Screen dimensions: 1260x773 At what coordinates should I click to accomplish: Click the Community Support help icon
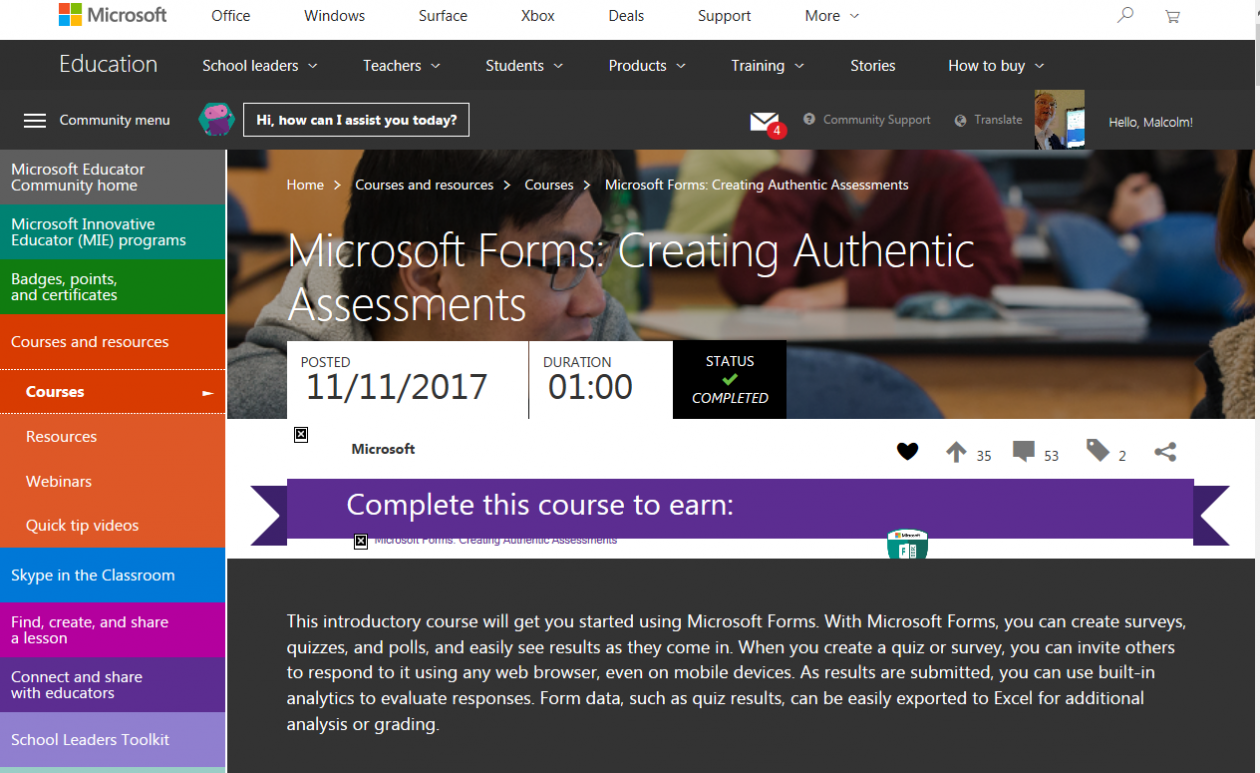pyautogui.click(x=809, y=120)
